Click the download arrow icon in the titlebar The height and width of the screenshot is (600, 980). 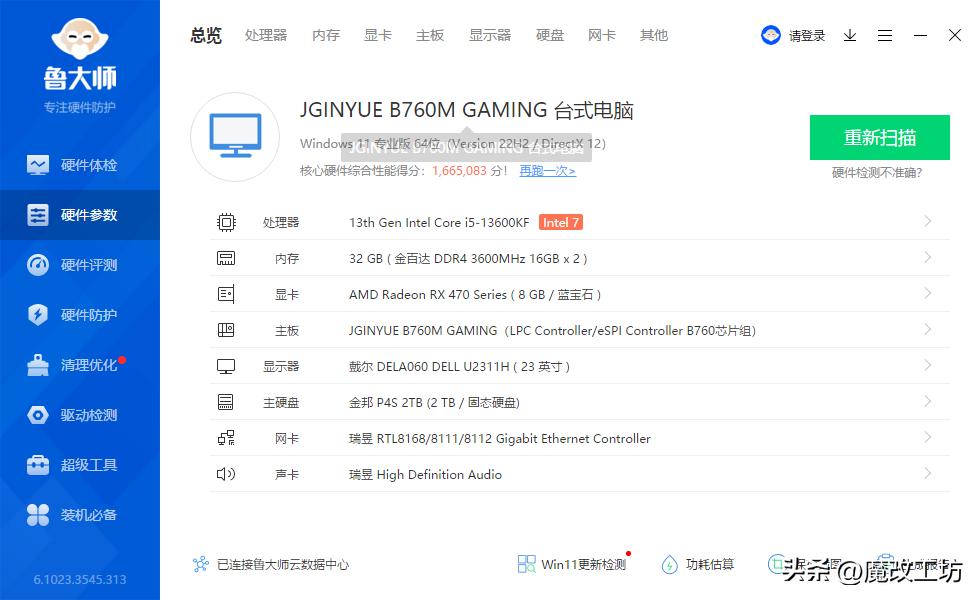pyautogui.click(x=850, y=35)
